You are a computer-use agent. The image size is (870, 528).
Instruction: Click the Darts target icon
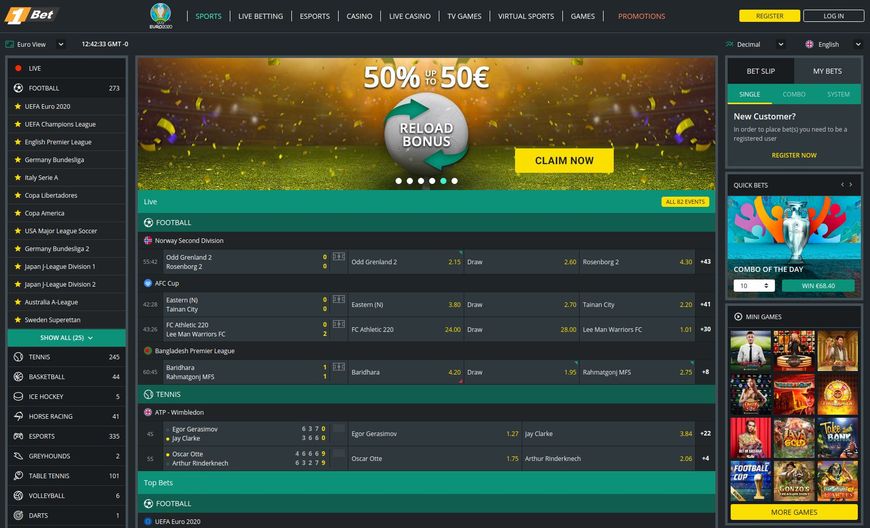[x=18, y=515]
